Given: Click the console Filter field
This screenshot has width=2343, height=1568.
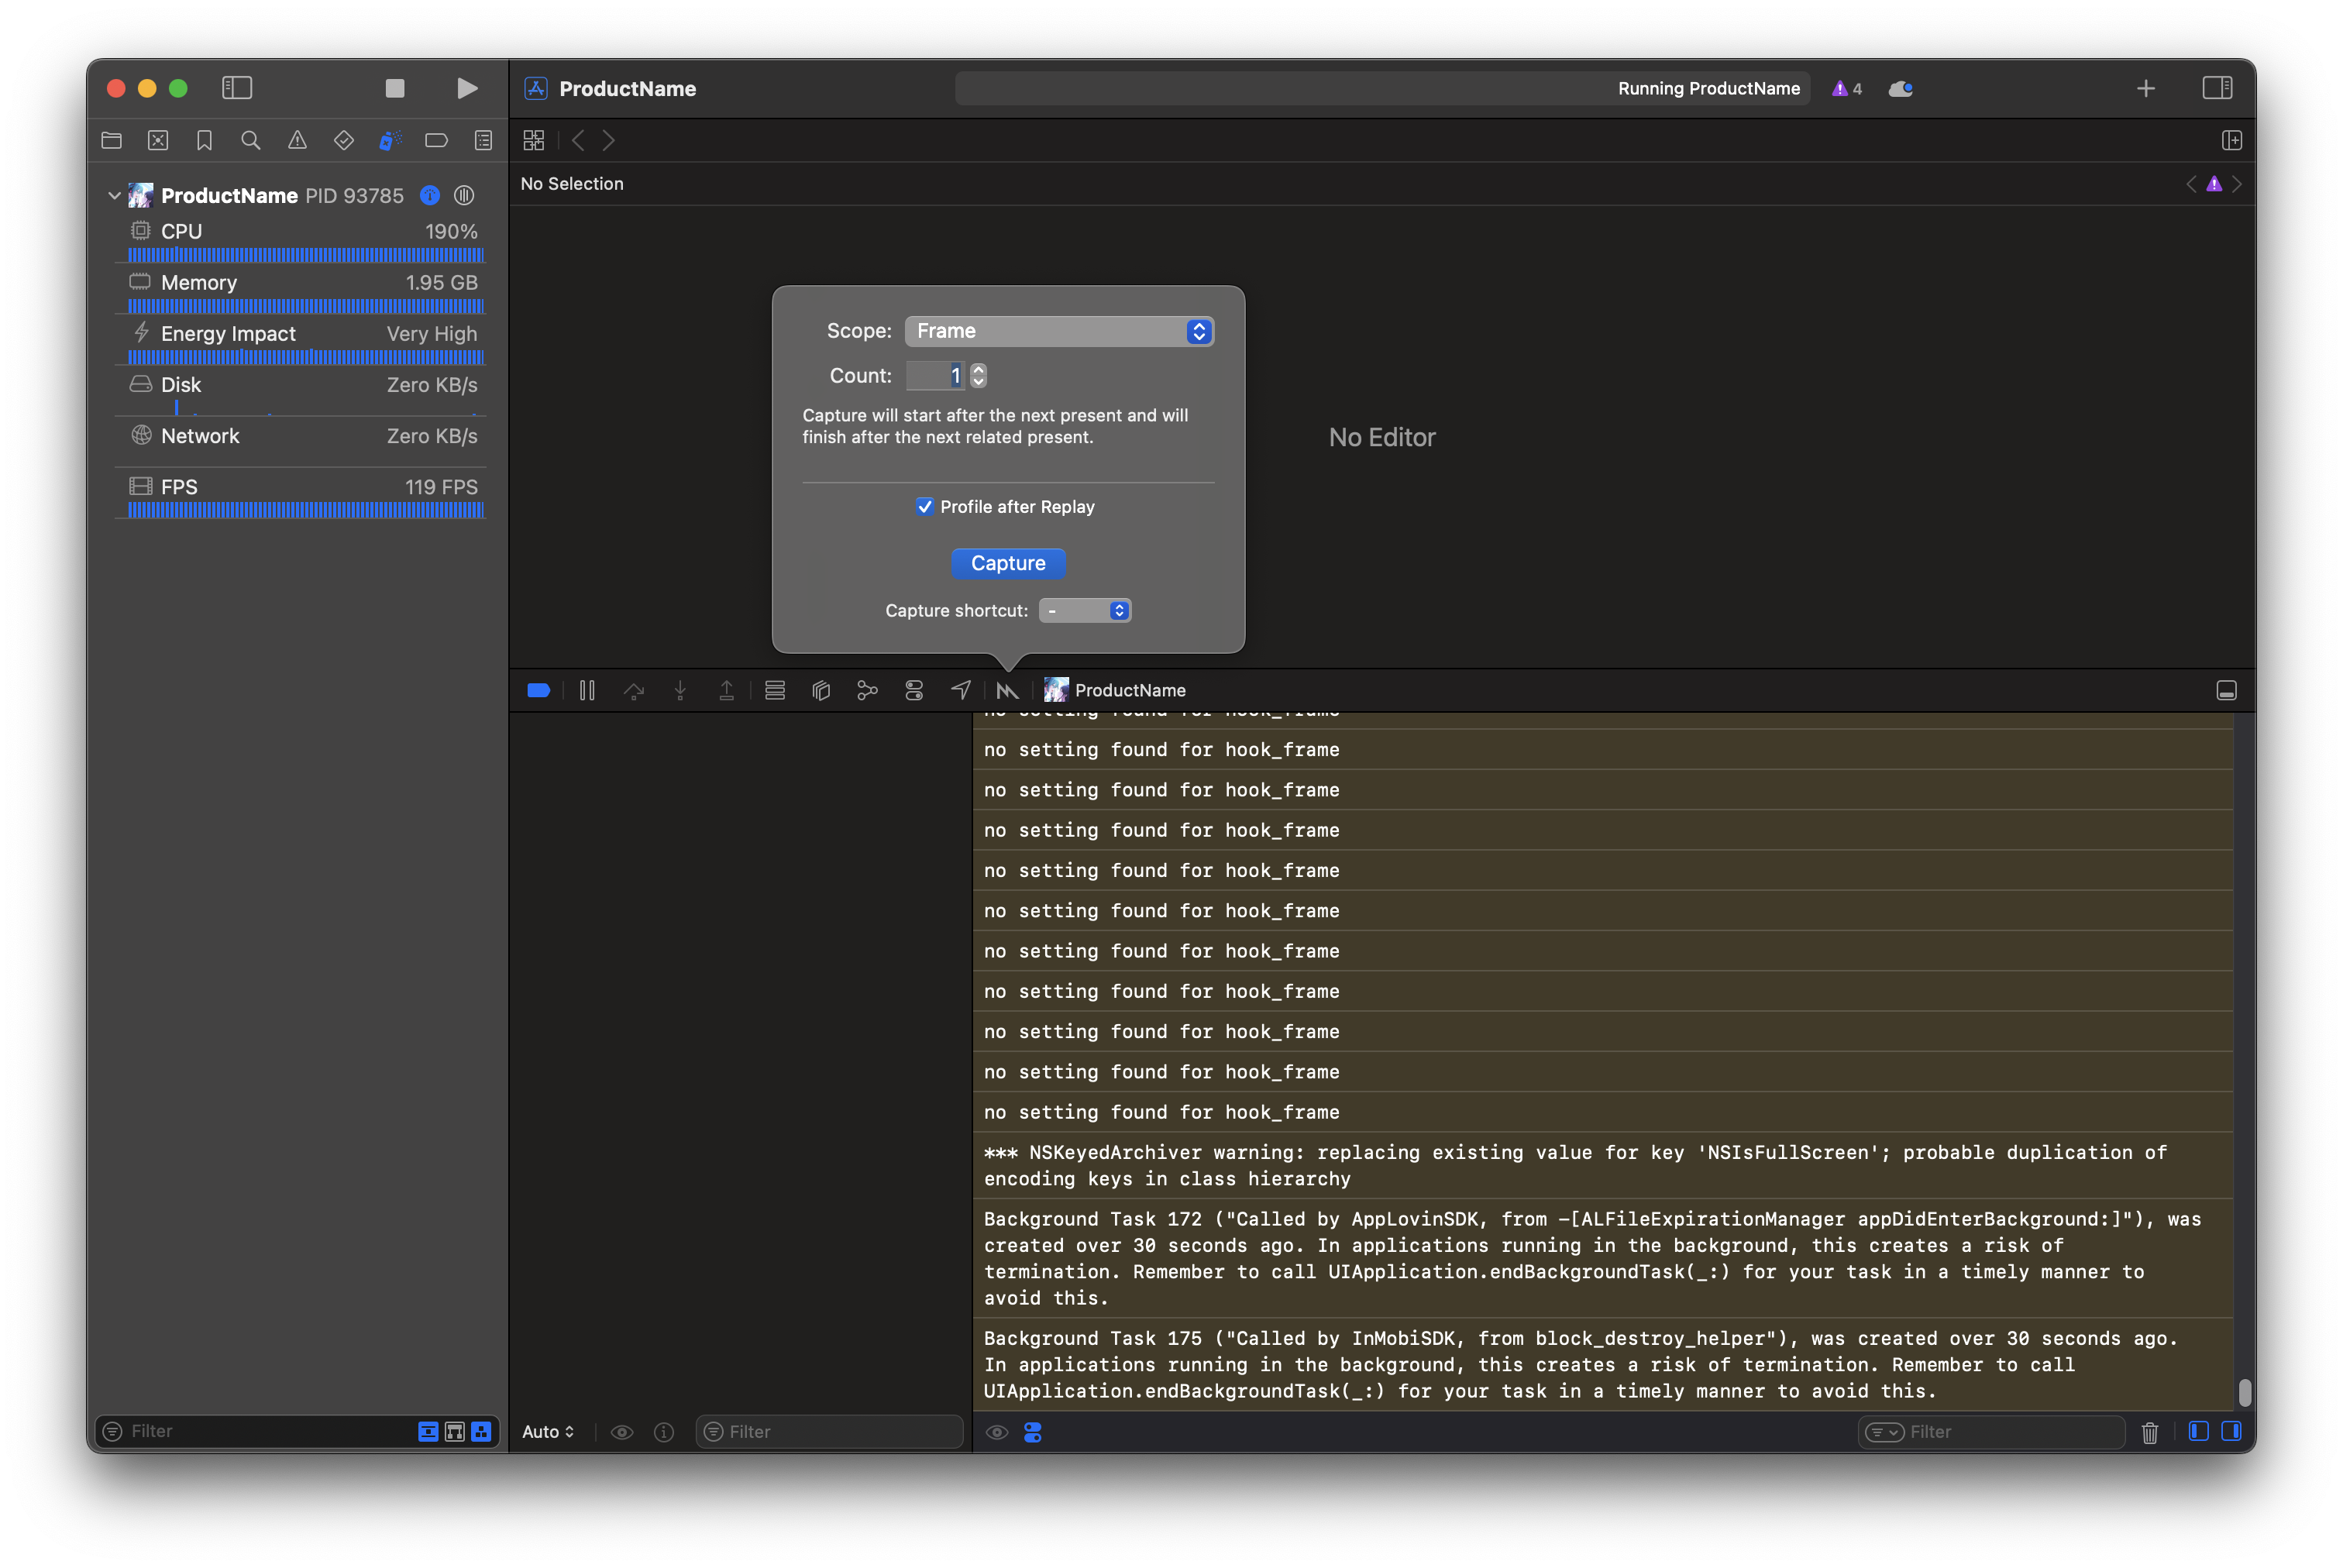Looking at the screenshot, I should tap(1991, 1432).
